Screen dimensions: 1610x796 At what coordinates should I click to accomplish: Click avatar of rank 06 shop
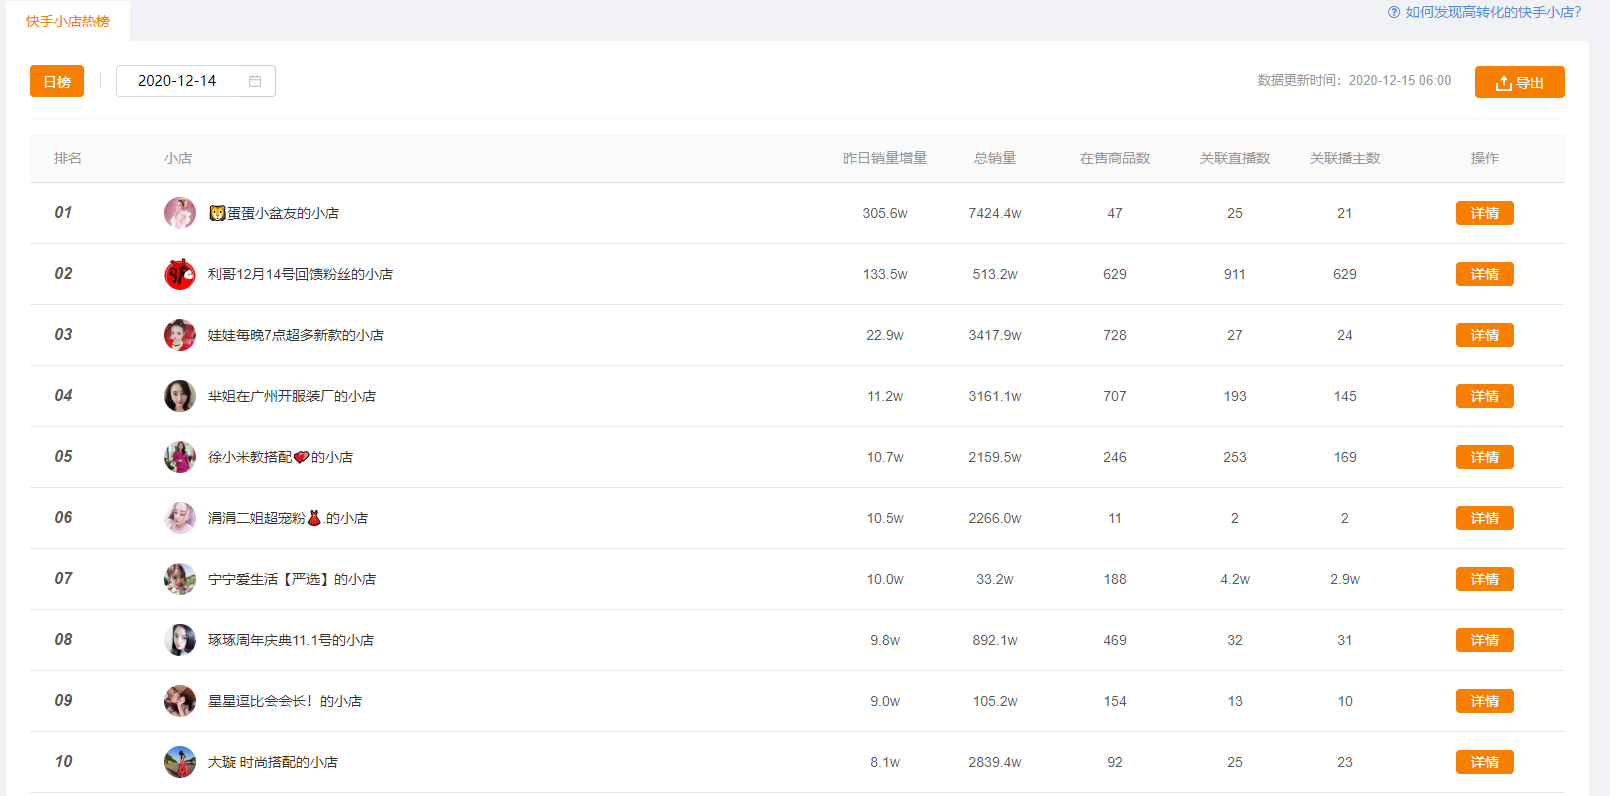coord(180,518)
